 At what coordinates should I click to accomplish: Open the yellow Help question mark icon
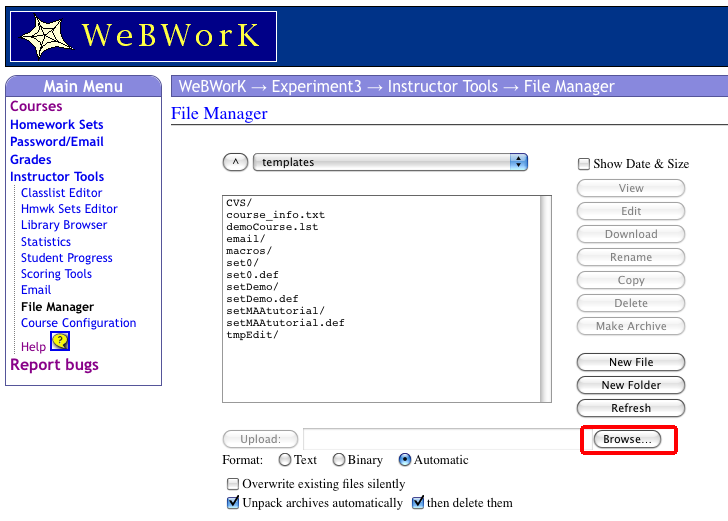point(60,342)
